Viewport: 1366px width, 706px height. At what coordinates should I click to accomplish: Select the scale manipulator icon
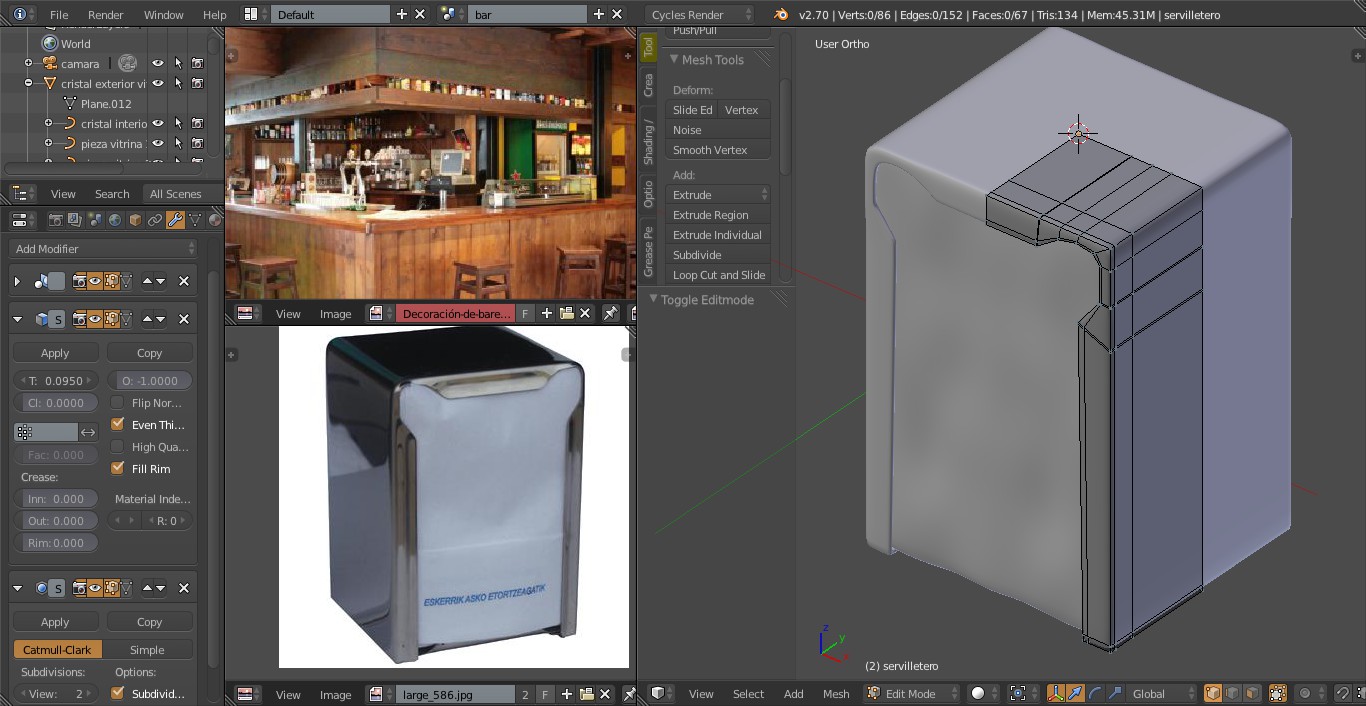coord(1114,693)
